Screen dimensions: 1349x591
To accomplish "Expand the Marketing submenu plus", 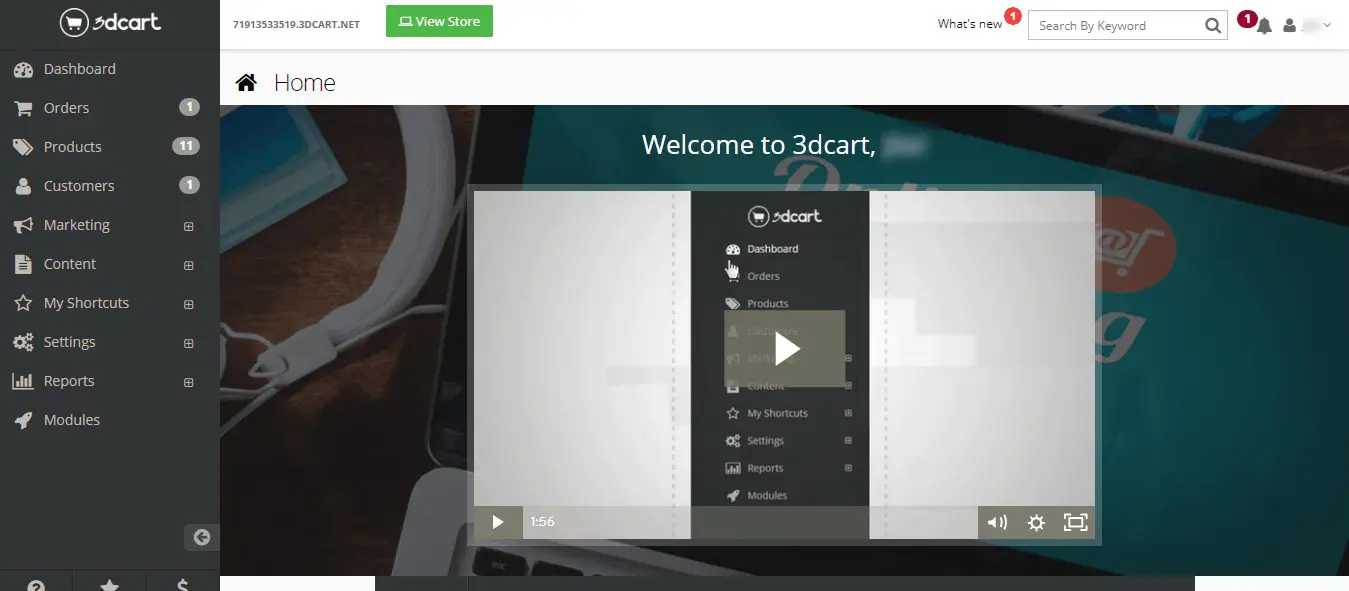I will (188, 226).
